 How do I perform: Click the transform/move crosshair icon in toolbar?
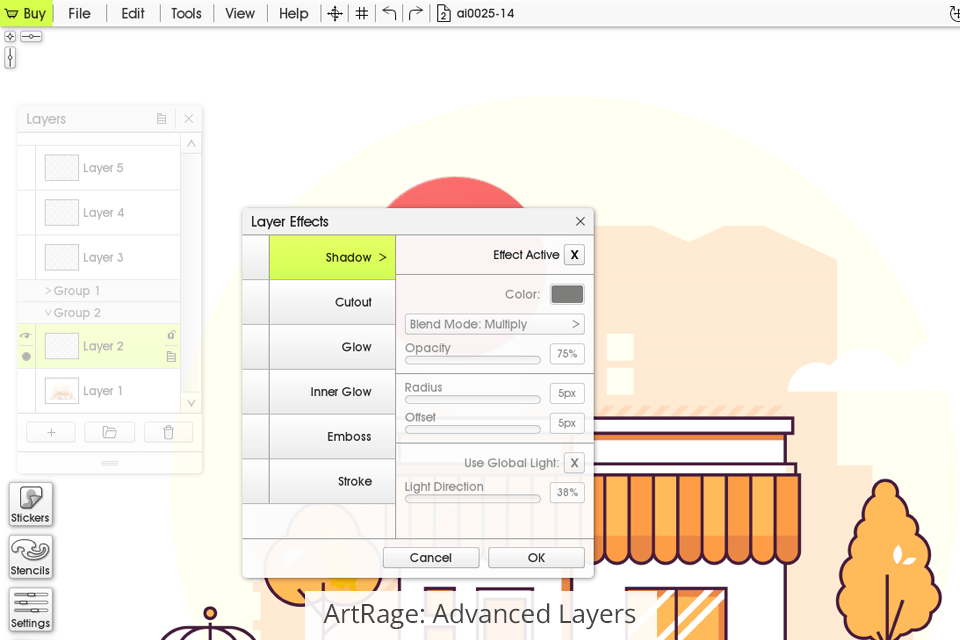click(335, 13)
